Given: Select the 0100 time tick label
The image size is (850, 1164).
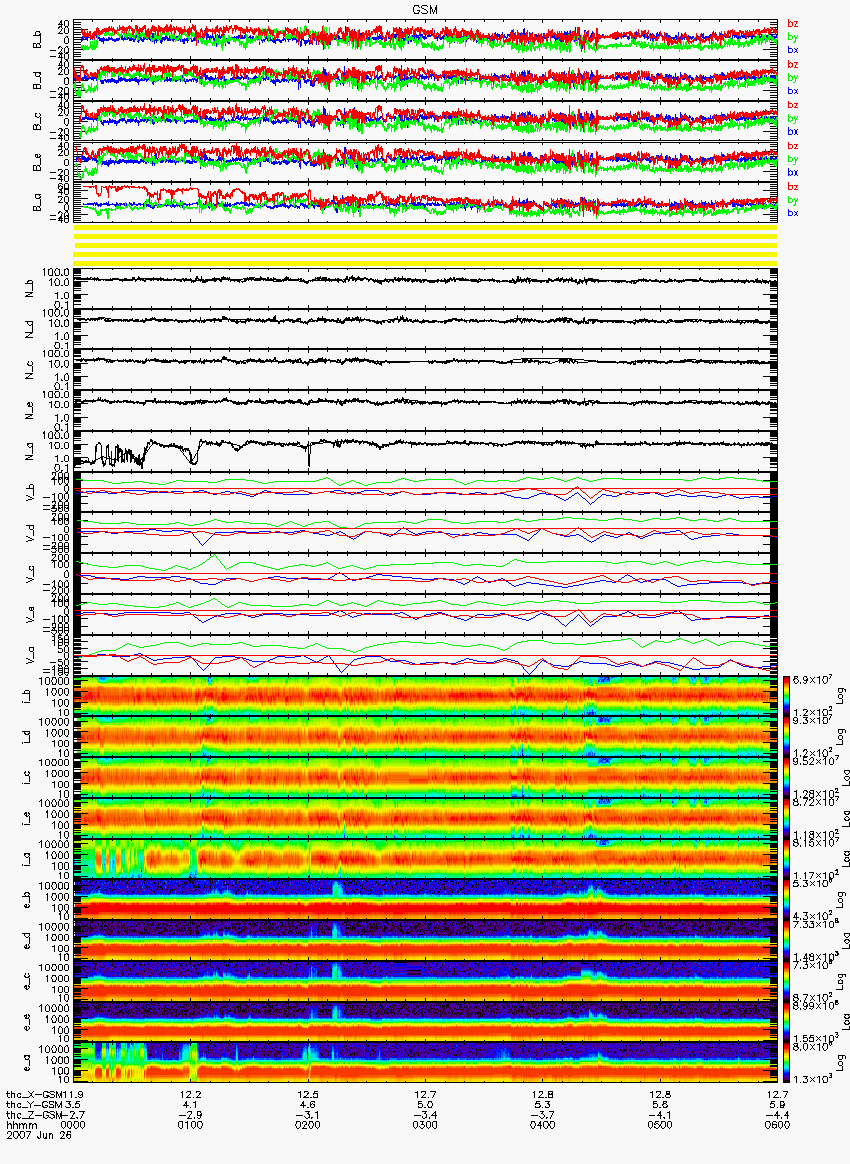Looking at the screenshot, I should click(x=191, y=1125).
